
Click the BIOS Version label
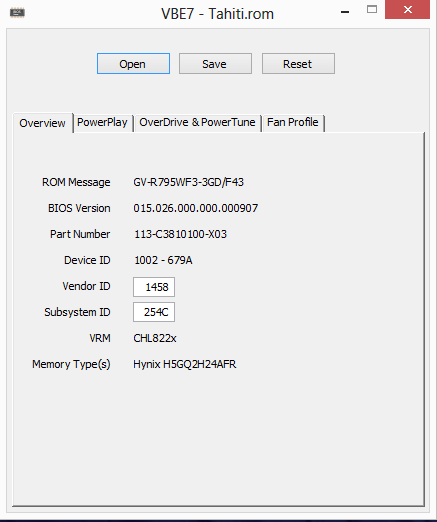(x=79, y=208)
